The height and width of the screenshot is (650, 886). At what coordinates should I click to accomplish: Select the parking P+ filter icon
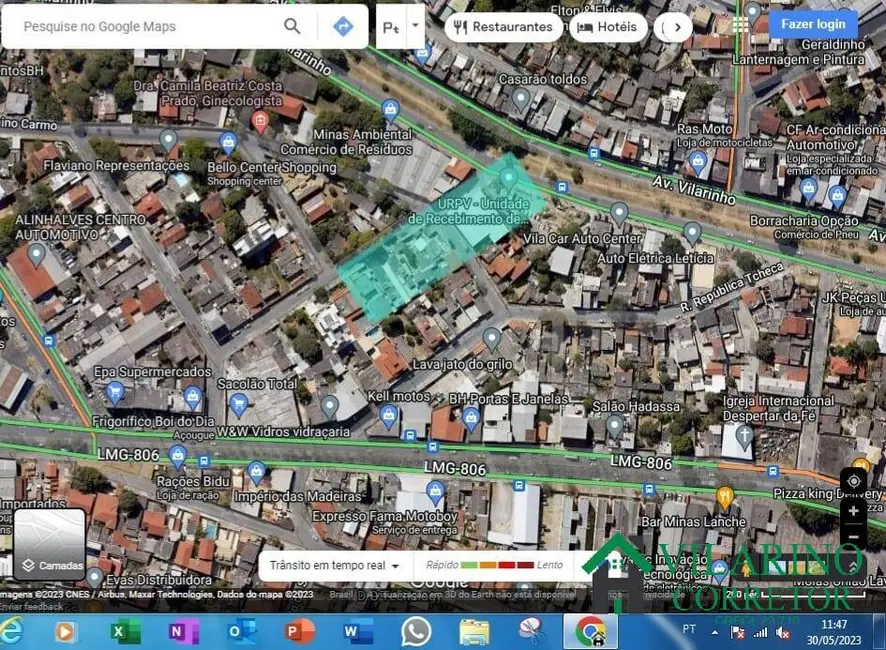coord(390,28)
